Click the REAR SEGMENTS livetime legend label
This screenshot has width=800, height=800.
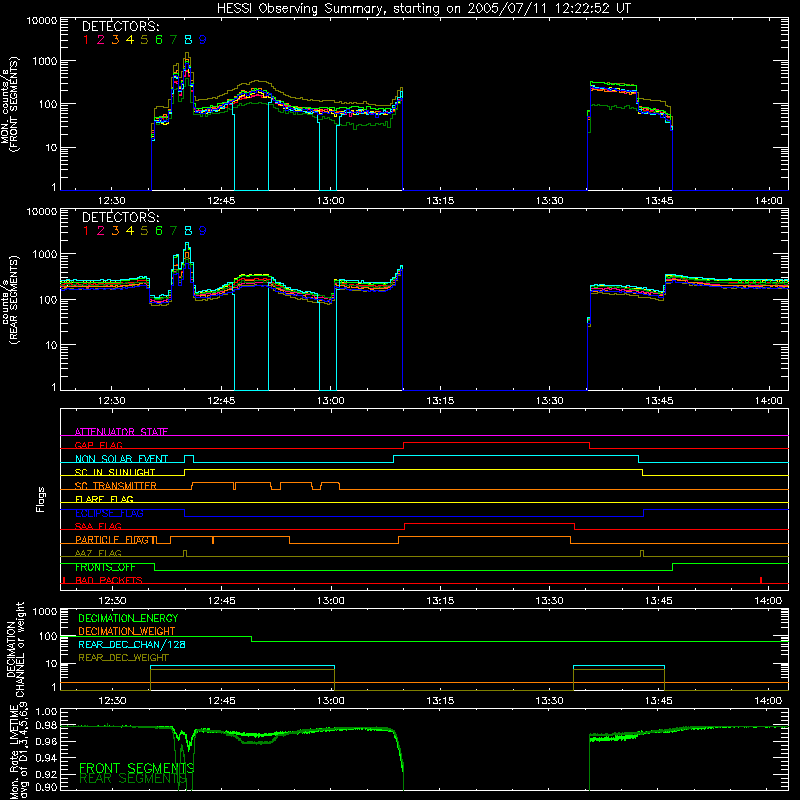(x=133, y=779)
